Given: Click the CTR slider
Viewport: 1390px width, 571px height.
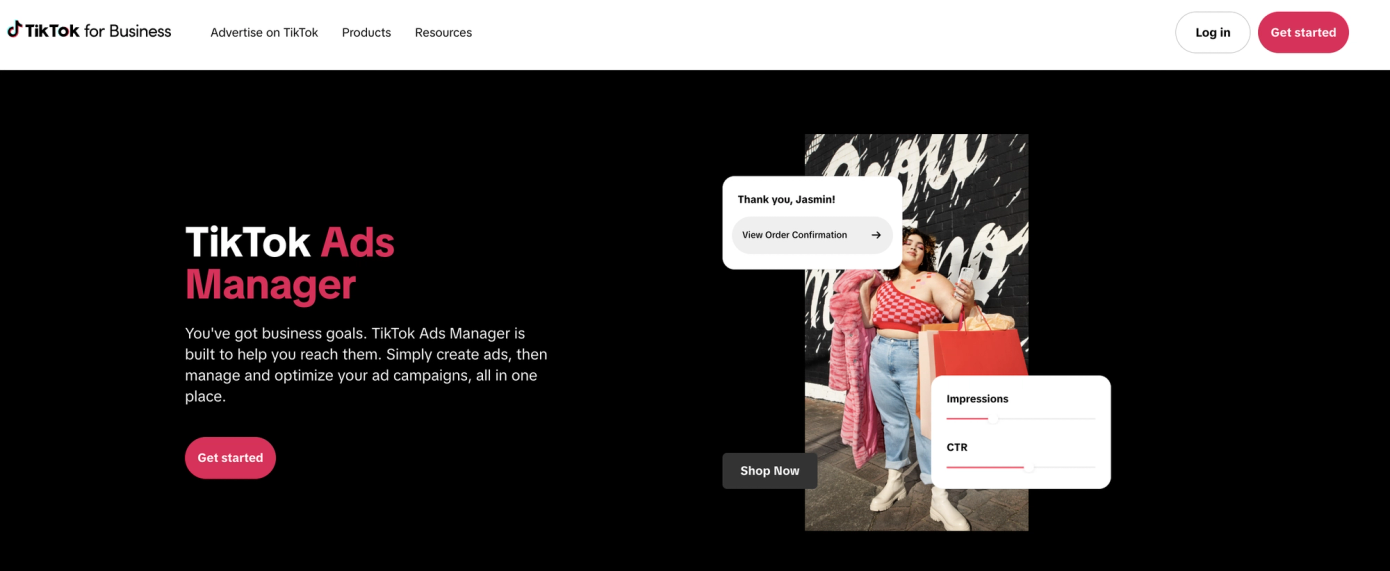Looking at the screenshot, I should tap(1020, 467).
